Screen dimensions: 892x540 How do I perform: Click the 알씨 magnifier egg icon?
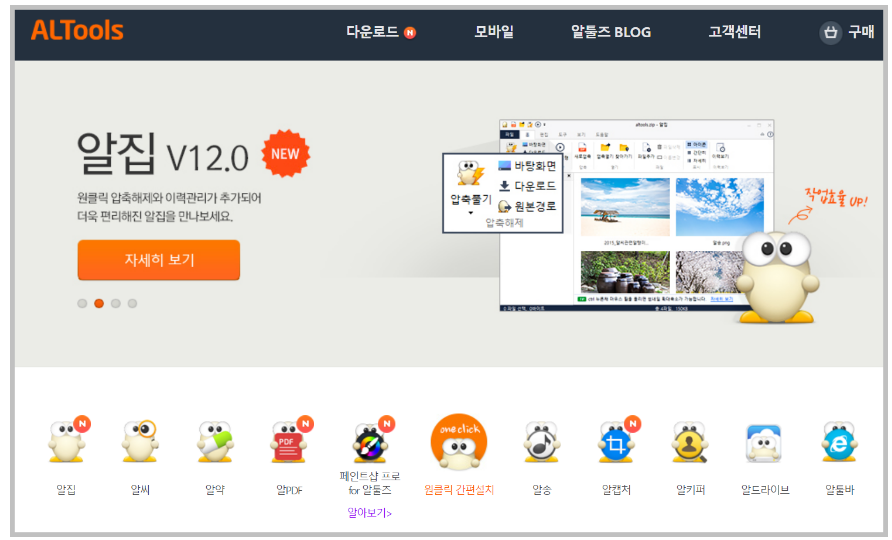pos(140,441)
